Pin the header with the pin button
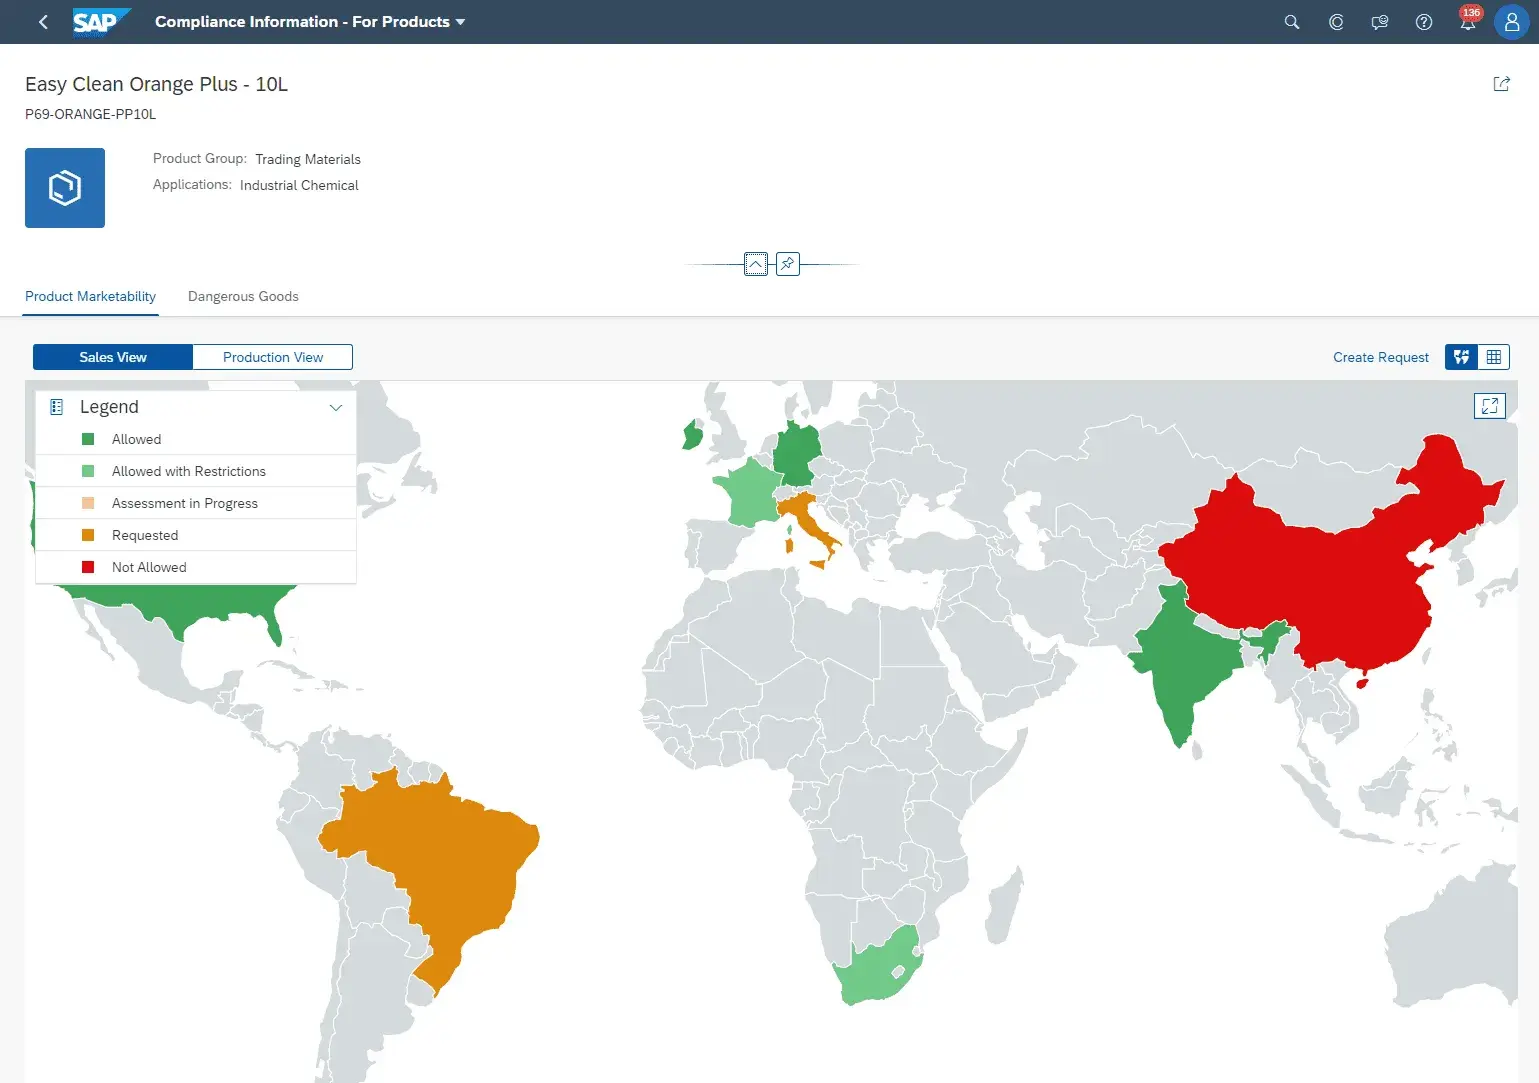Image resolution: width=1539 pixels, height=1083 pixels. [788, 264]
